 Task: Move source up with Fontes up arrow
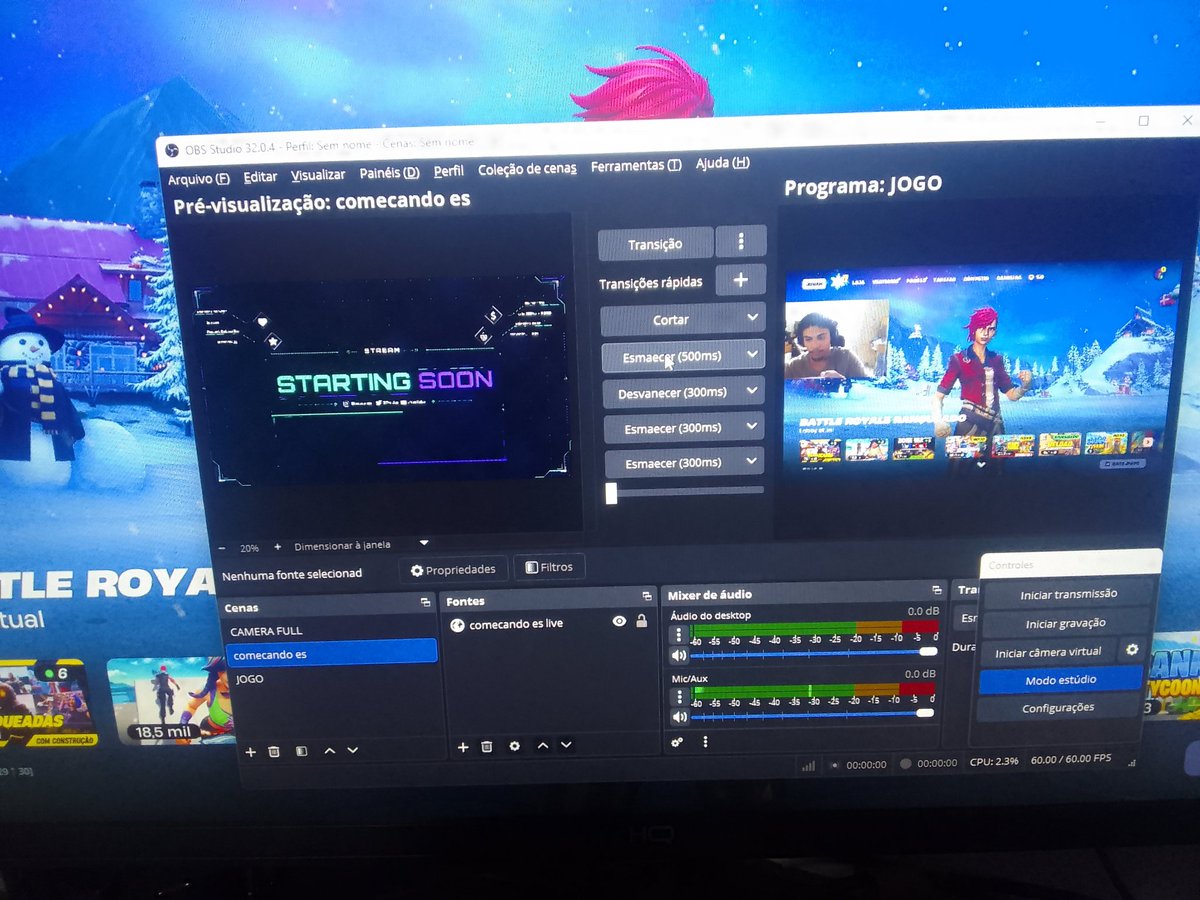[542, 745]
